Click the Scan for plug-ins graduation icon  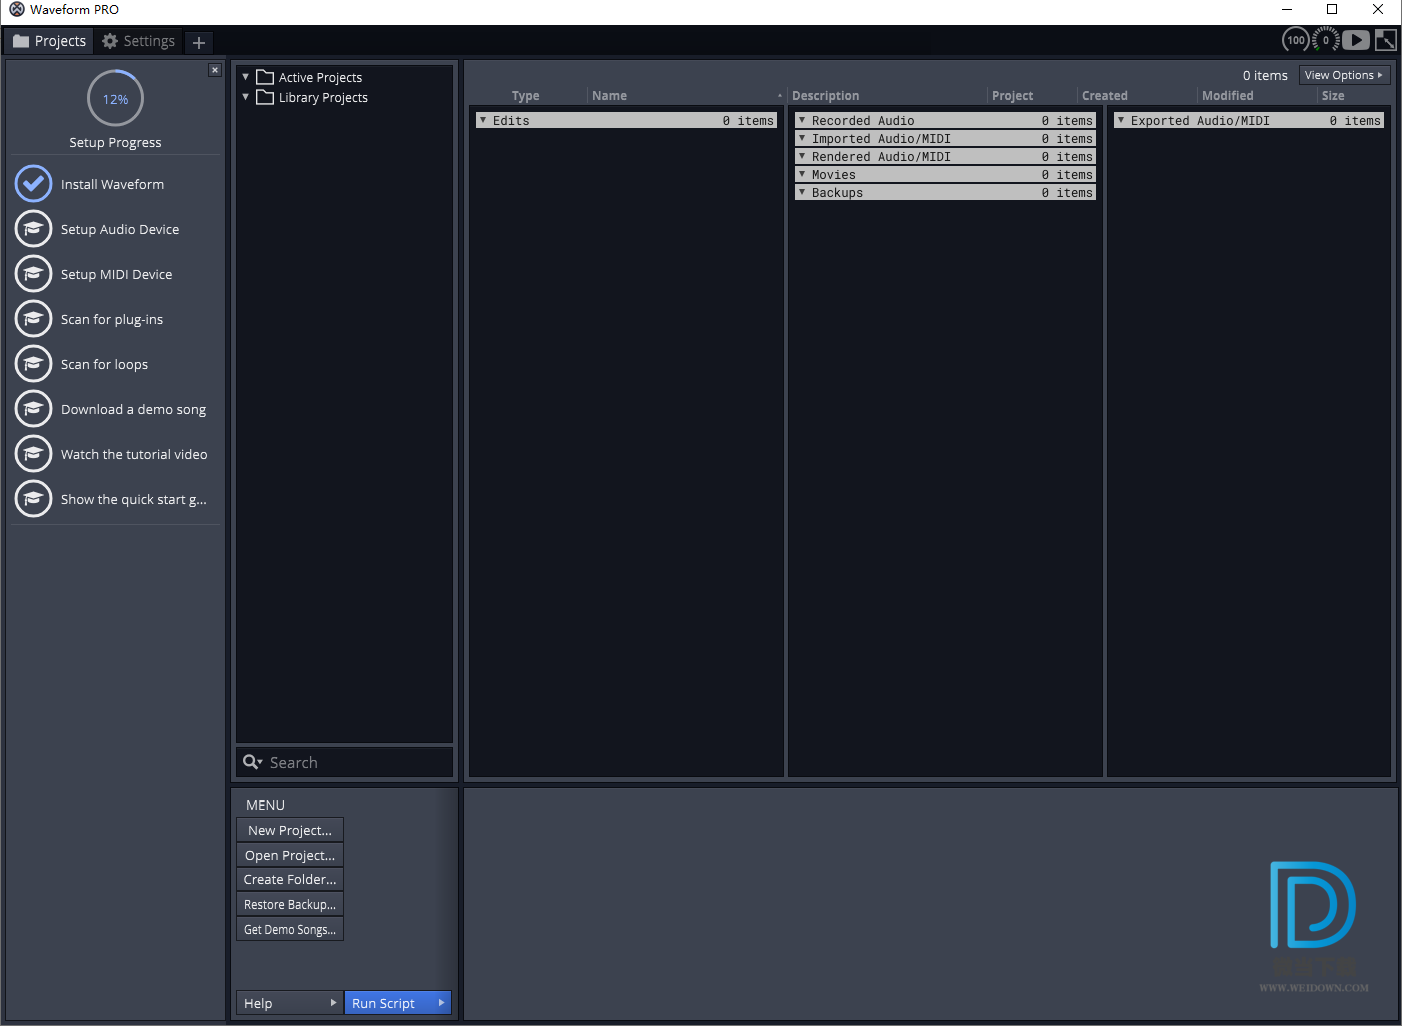[33, 319]
